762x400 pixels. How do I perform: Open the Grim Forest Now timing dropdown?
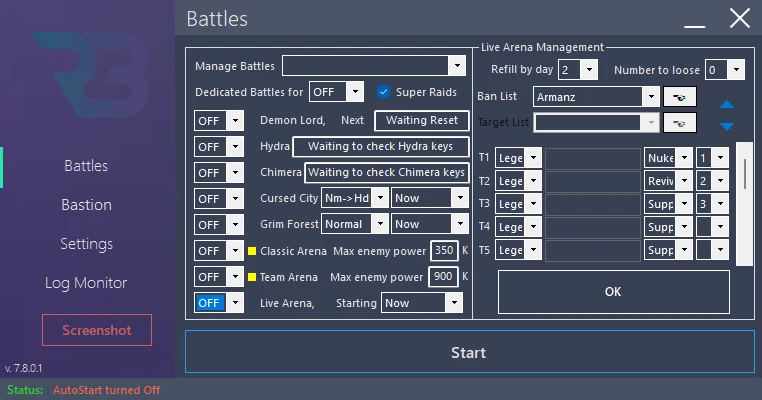(430, 224)
